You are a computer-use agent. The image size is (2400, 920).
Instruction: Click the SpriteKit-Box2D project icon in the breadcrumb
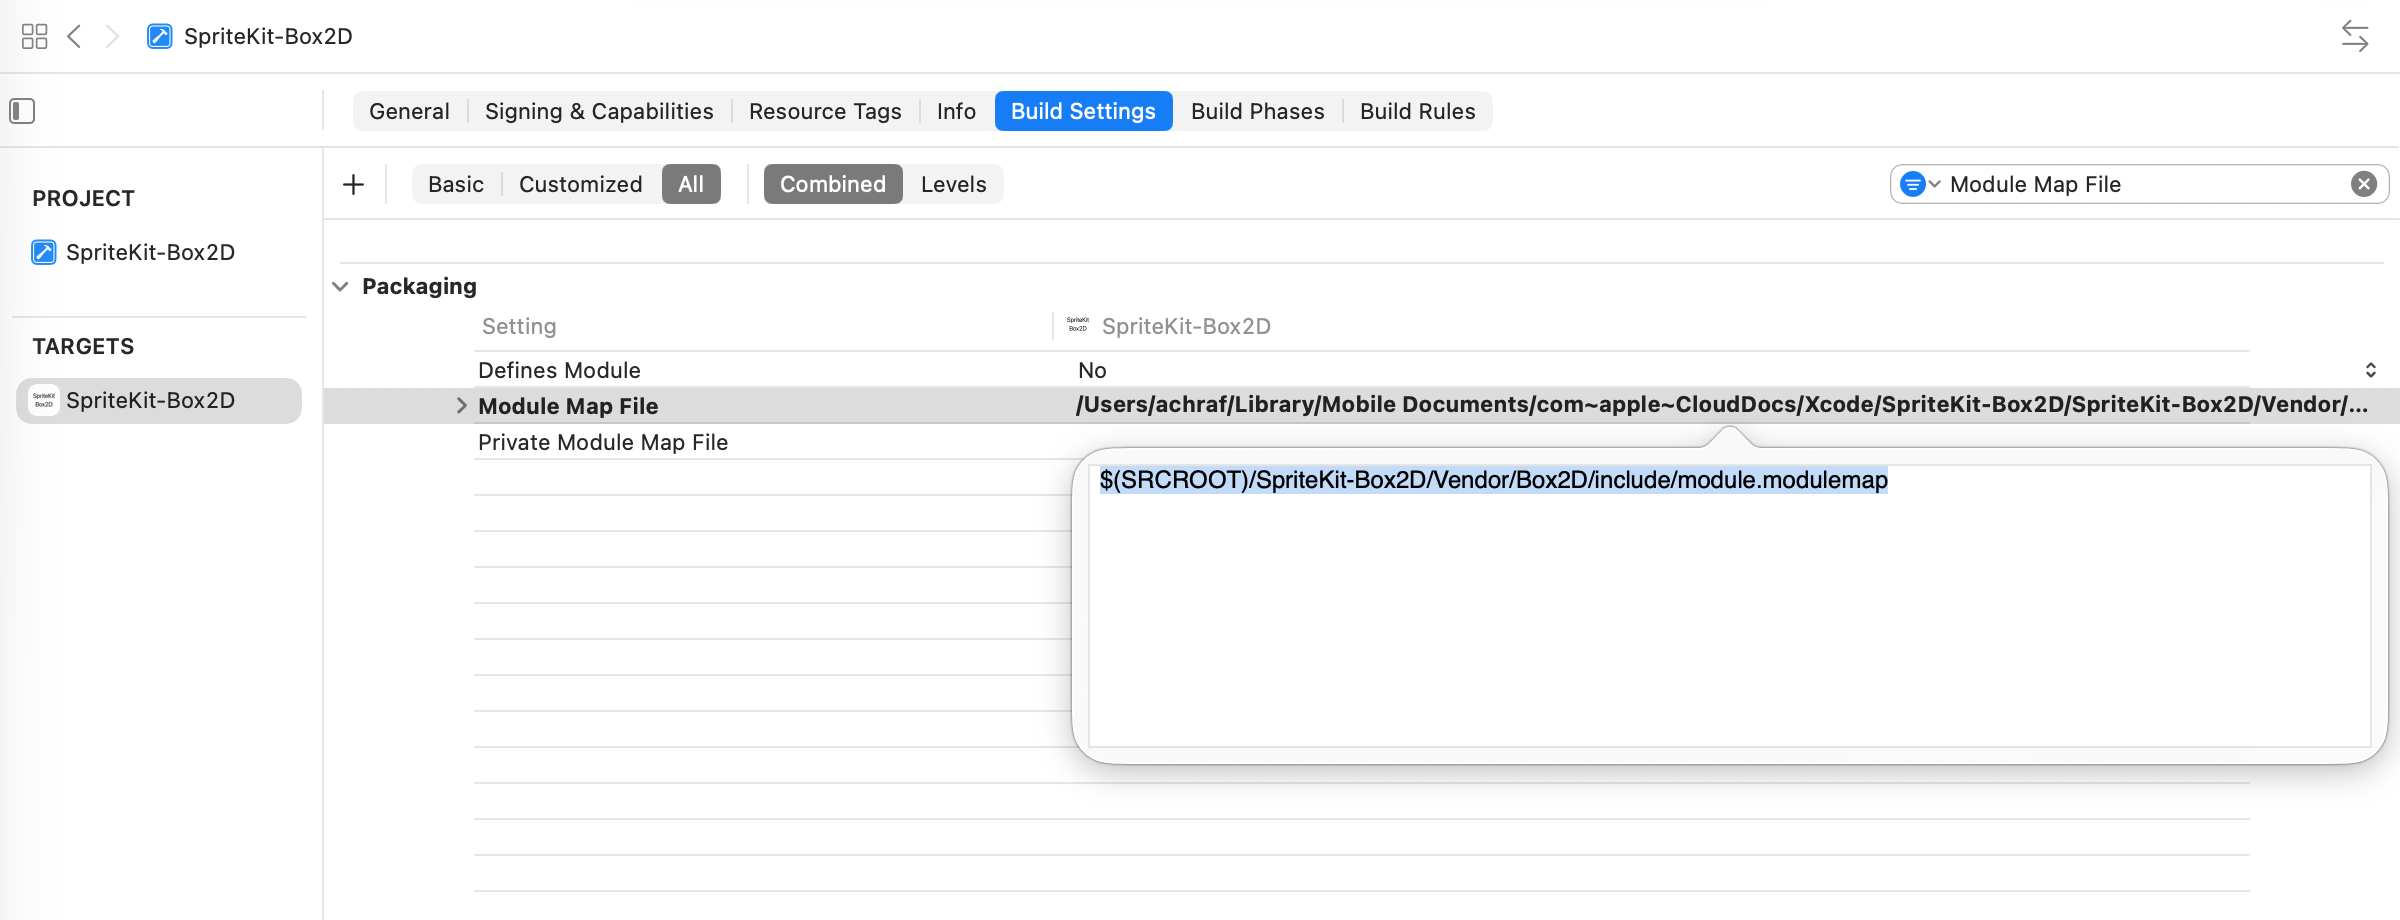[159, 37]
